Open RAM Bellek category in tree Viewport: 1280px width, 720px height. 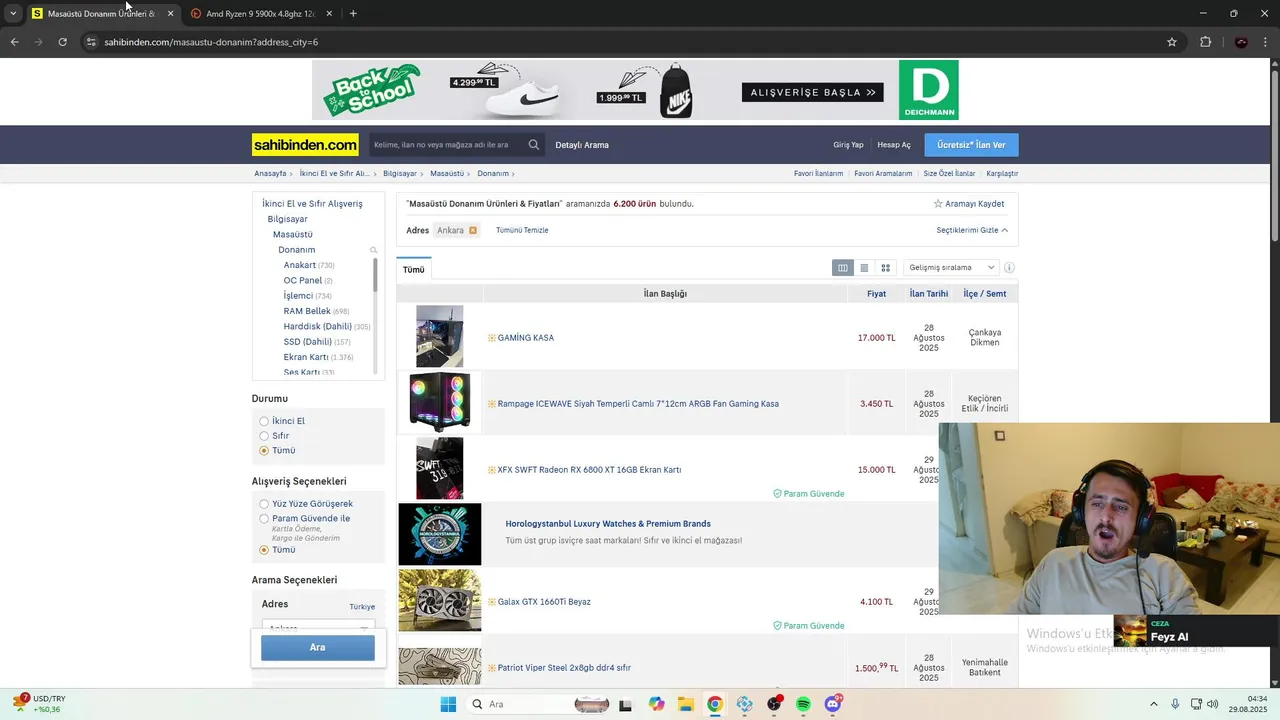pos(307,311)
